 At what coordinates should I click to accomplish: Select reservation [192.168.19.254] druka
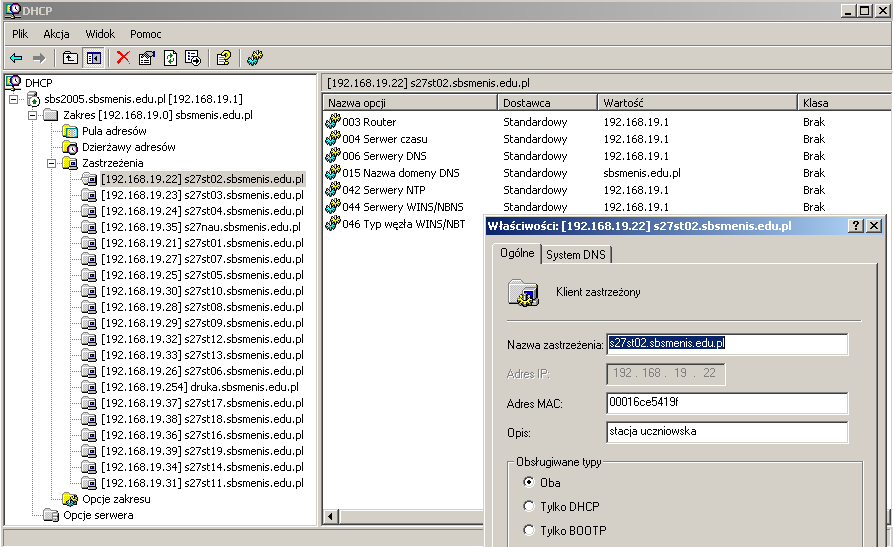(x=200, y=387)
